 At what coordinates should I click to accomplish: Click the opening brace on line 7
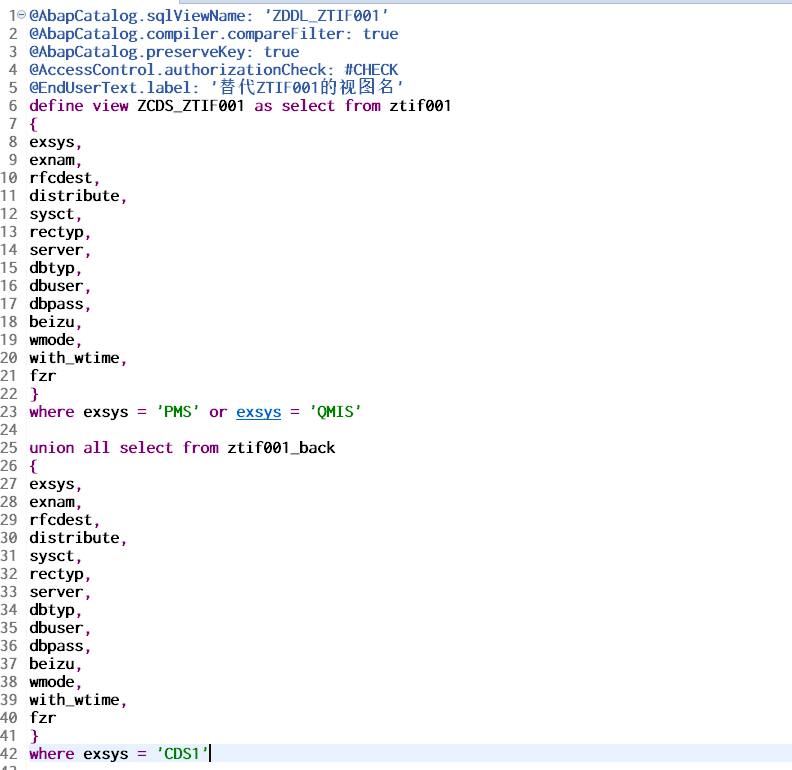(x=33, y=124)
